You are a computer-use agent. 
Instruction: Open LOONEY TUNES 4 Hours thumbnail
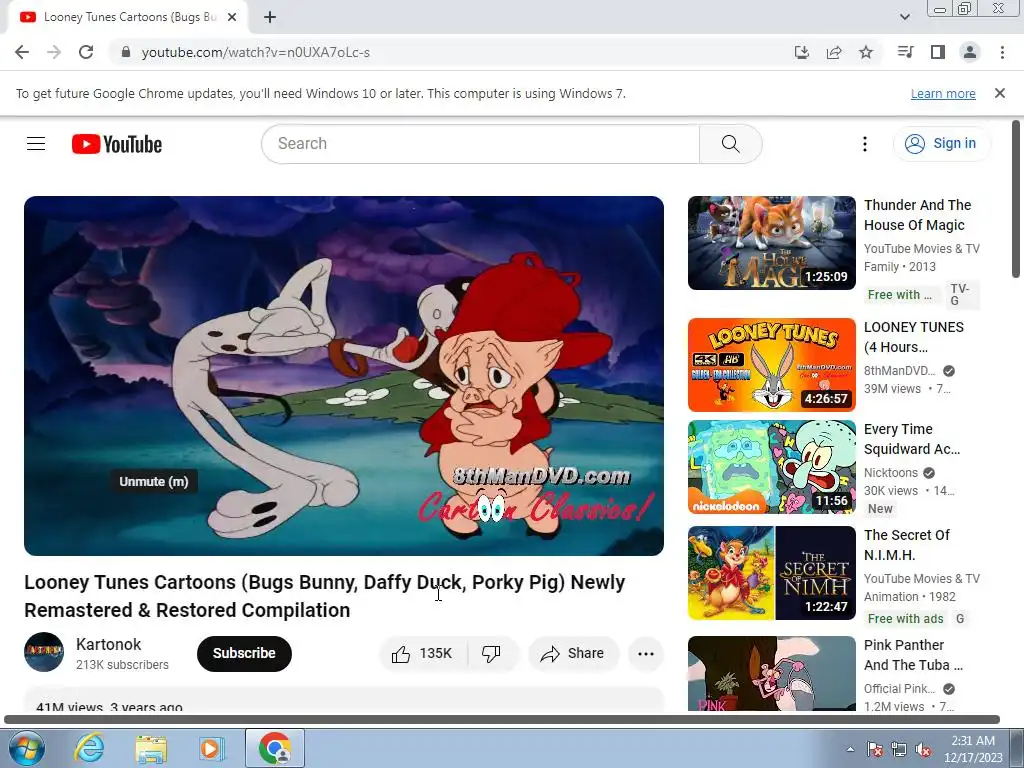pyautogui.click(x=771, y=364)
